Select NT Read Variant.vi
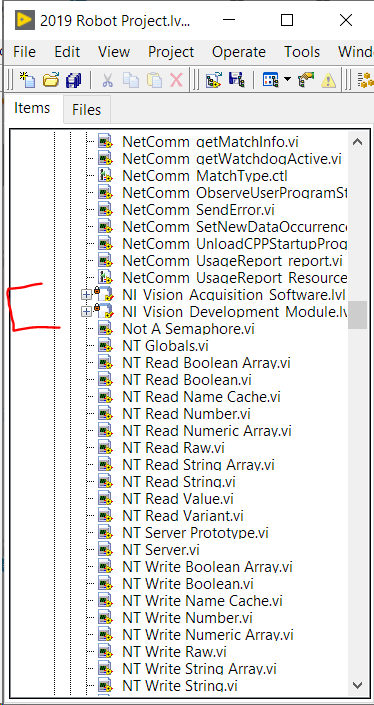The width and height of the screenshot is (374, 705). pos(183,516)
